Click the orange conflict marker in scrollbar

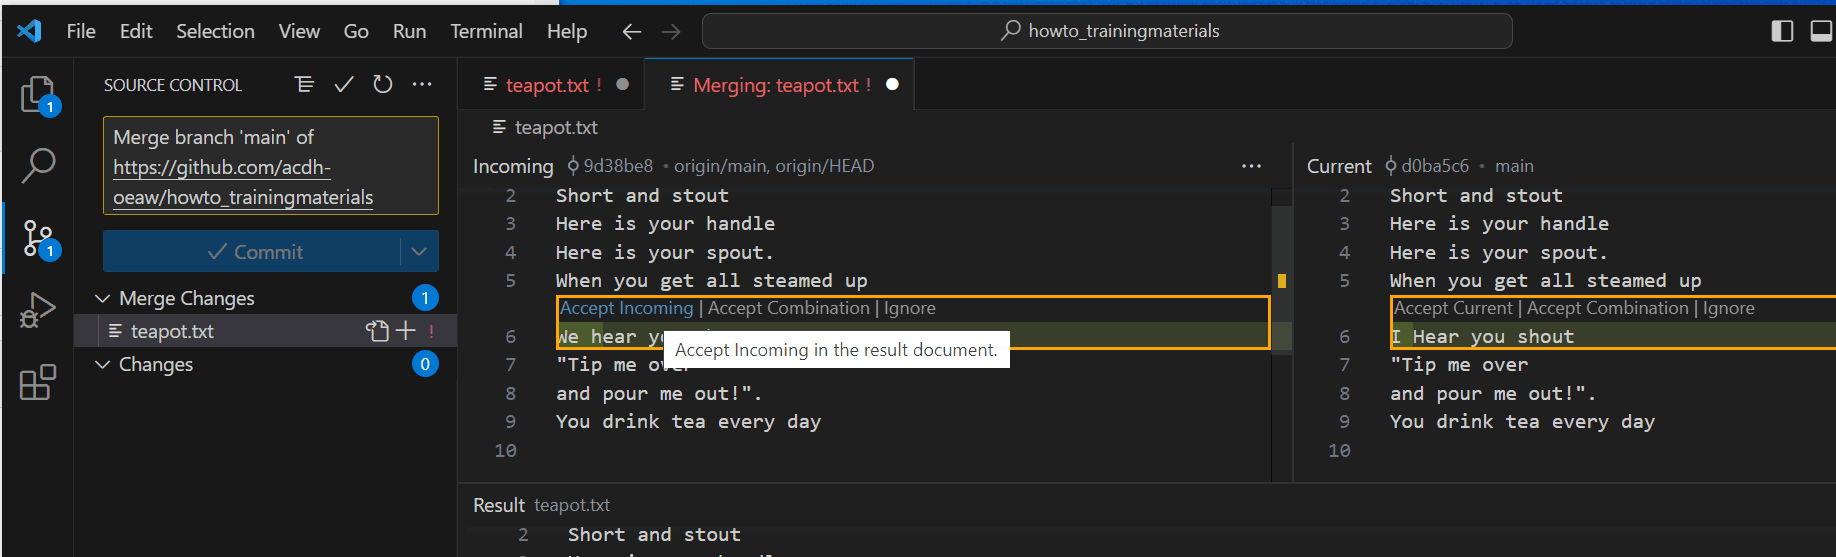click(x=1282, y=281)
